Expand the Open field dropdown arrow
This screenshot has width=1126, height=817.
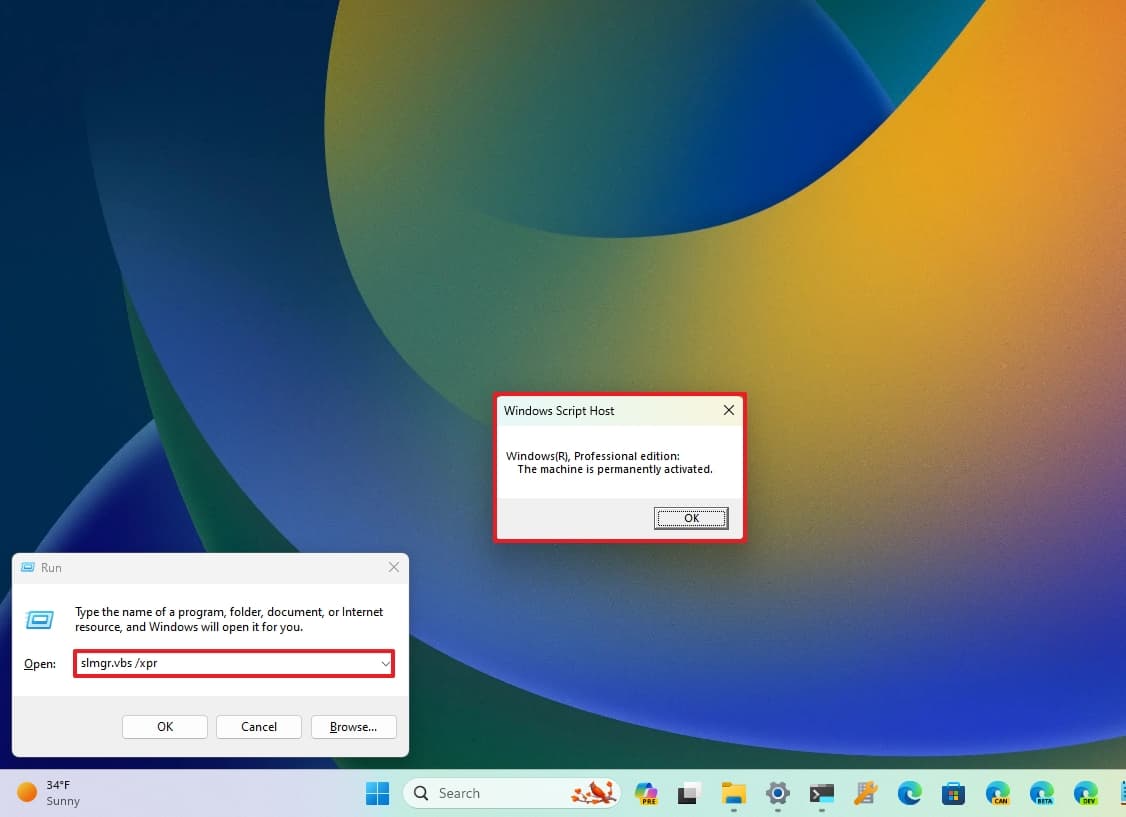pos(385,663)
